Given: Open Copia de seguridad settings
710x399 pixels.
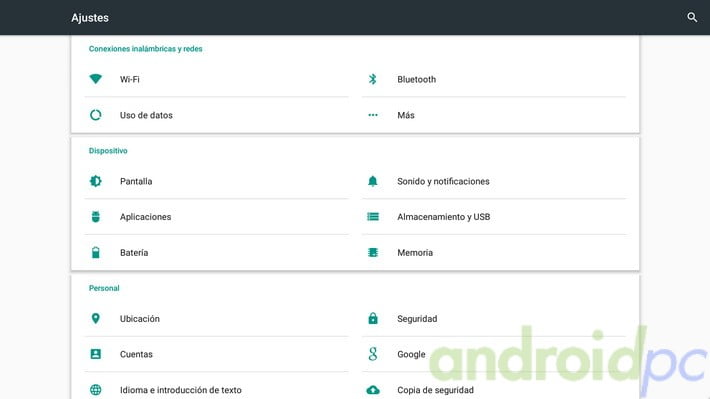Looking at the screenshot, I should coord(494,386).
